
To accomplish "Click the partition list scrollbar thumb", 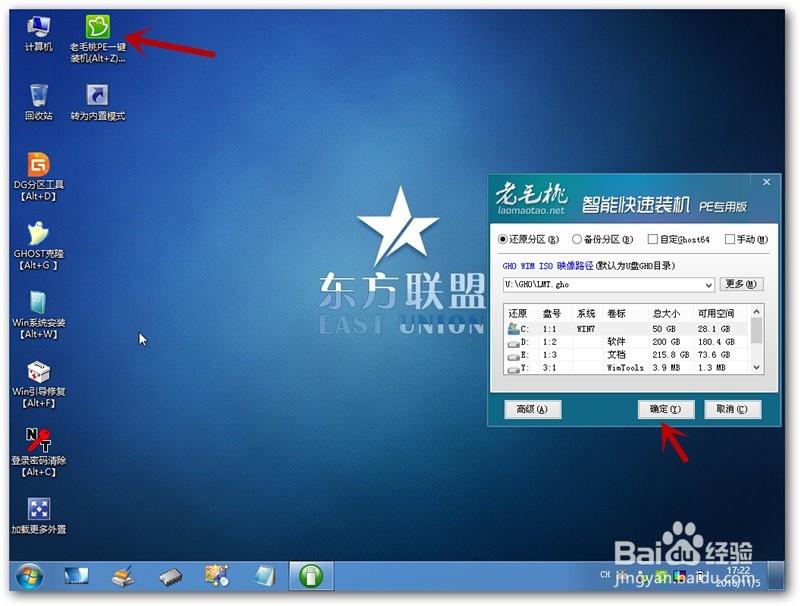I will pos(757,331).
